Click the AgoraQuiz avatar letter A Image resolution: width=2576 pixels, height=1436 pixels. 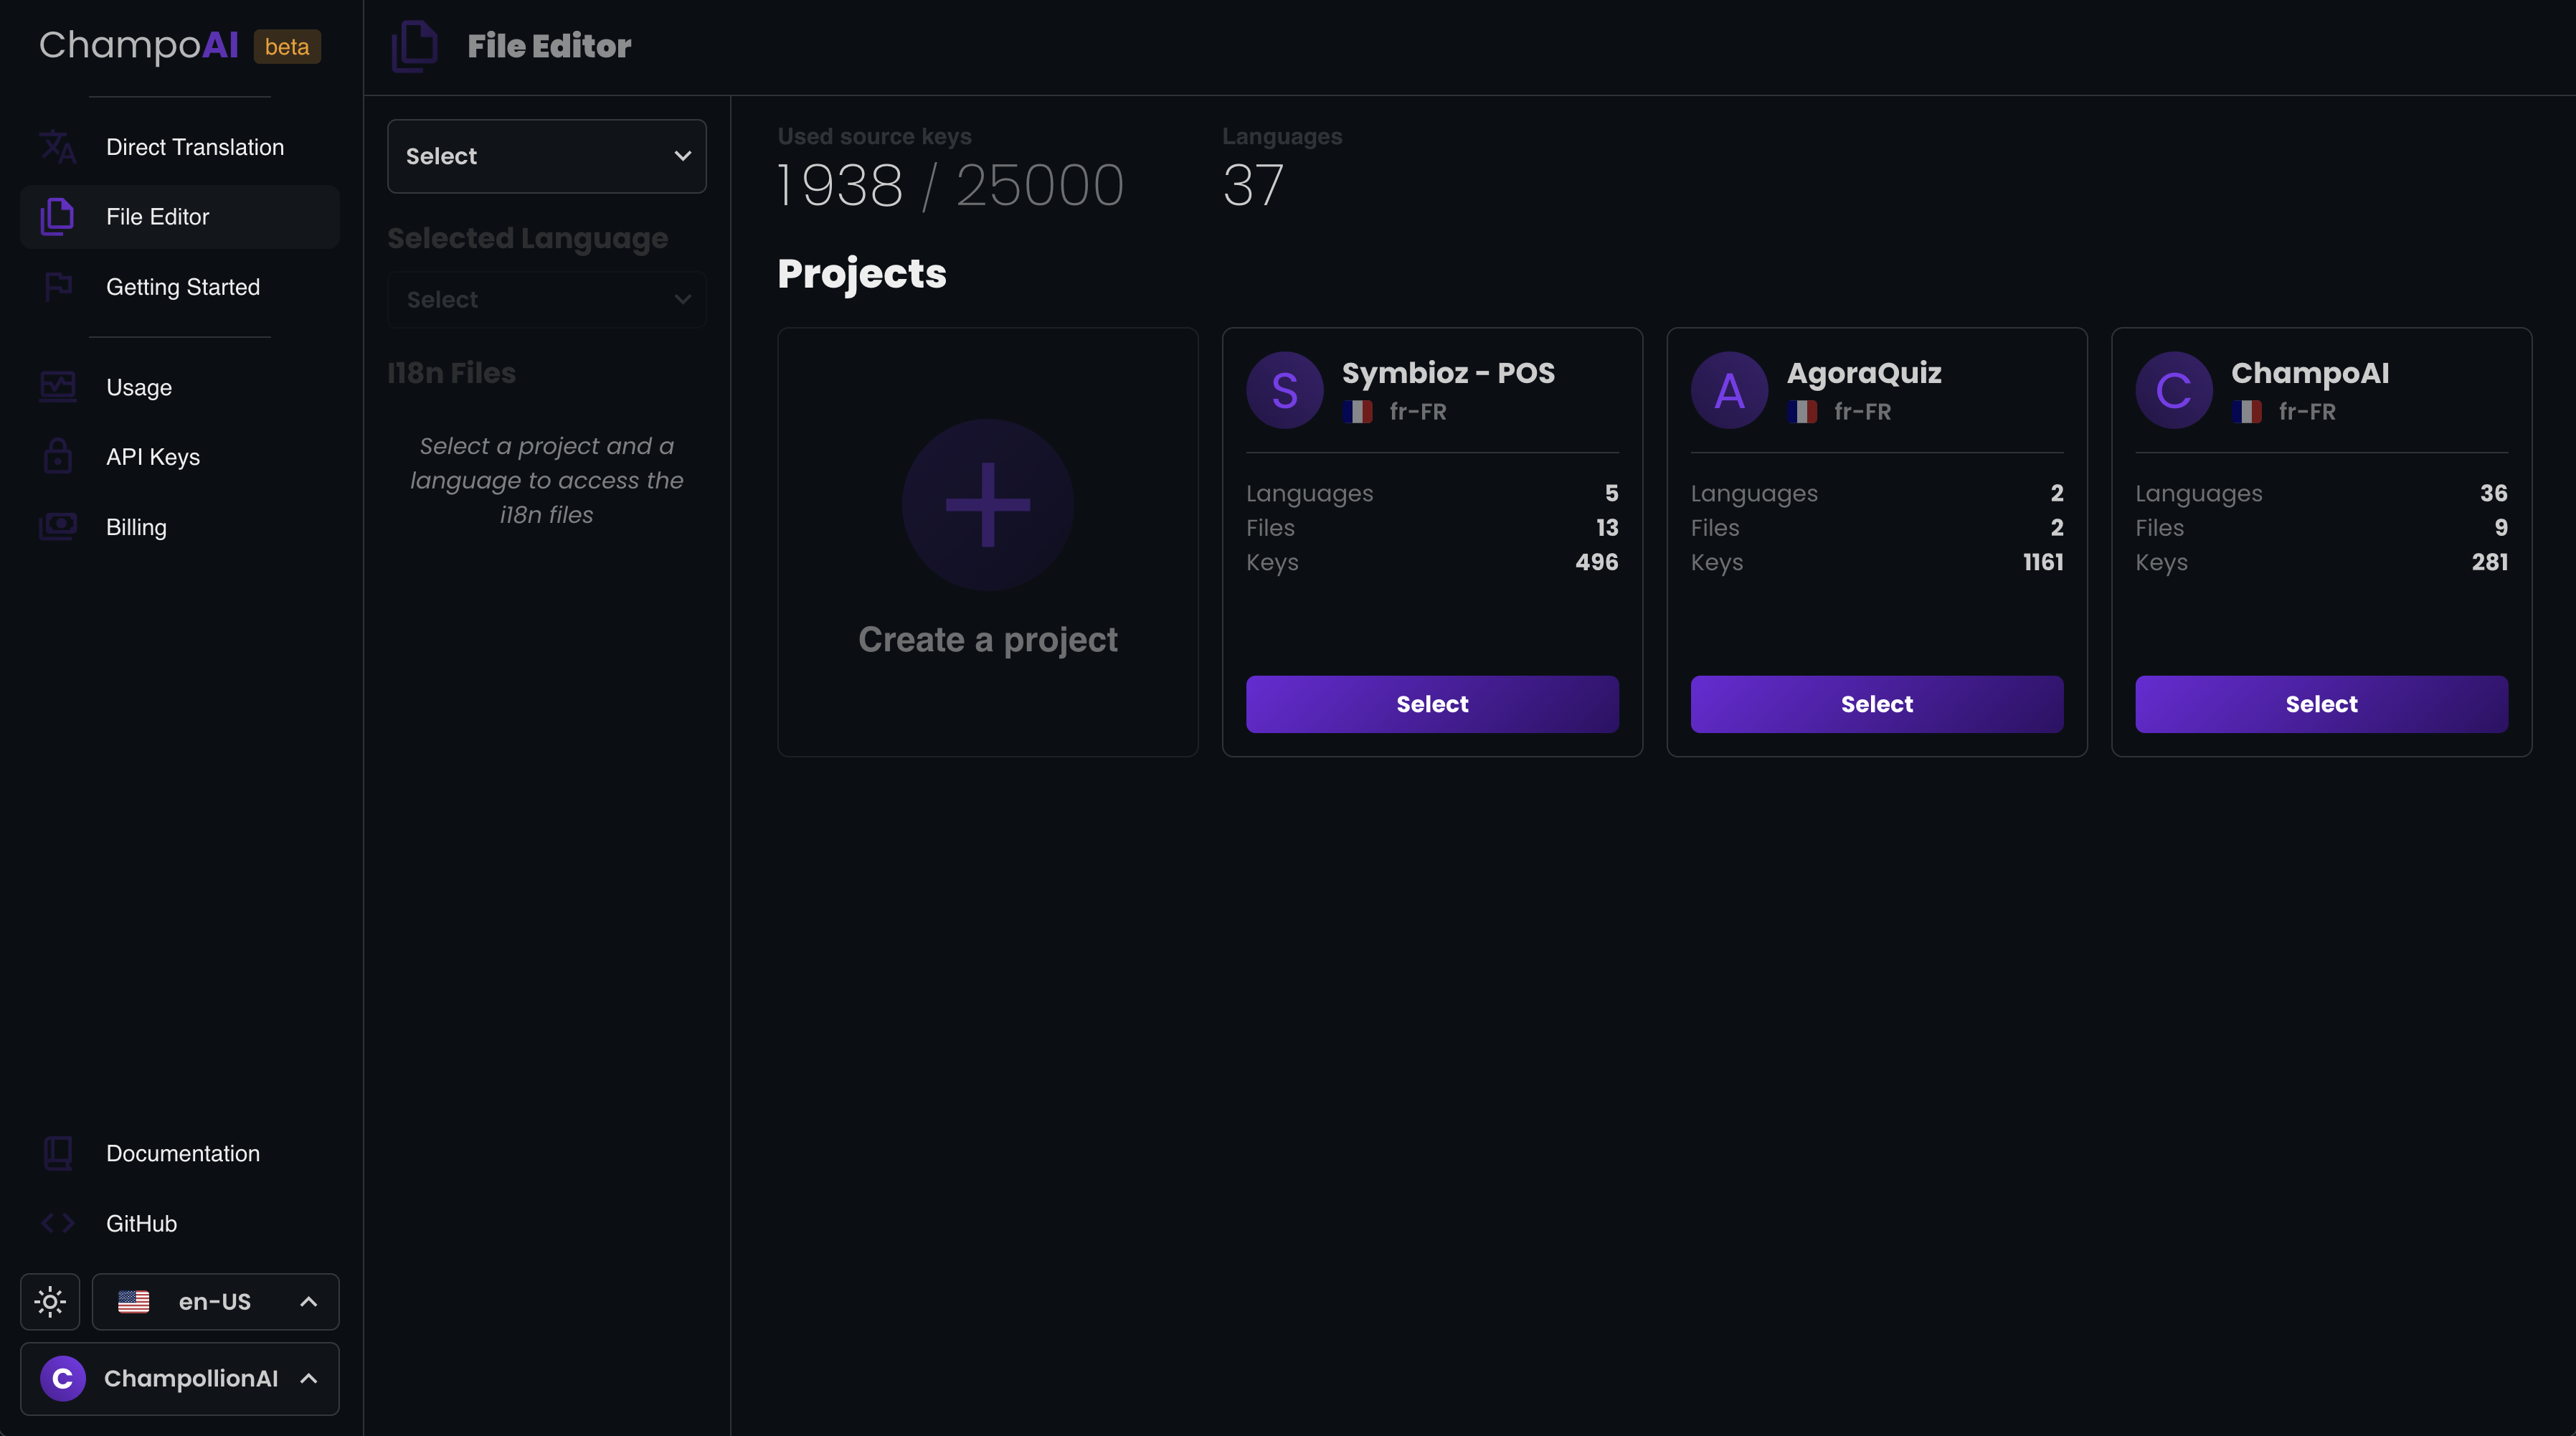point(1729,390)
